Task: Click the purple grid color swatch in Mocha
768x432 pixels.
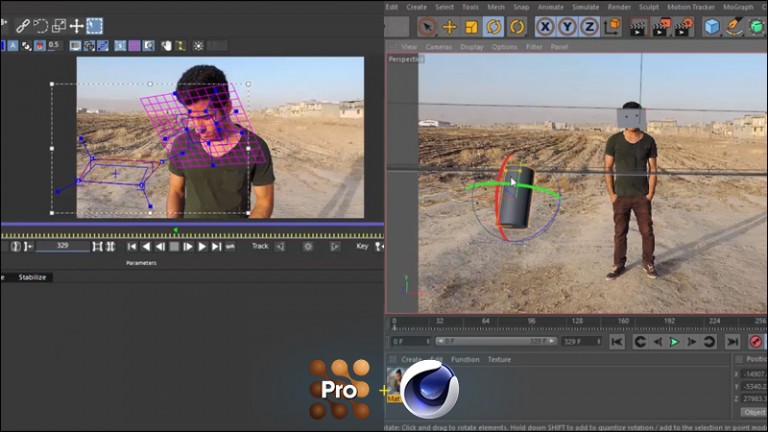Action: [x=134, y=46]
